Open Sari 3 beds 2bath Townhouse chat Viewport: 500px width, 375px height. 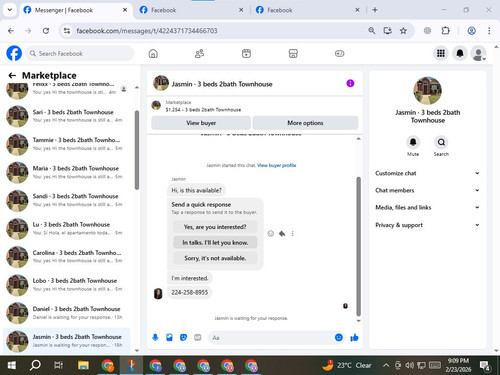67,116
